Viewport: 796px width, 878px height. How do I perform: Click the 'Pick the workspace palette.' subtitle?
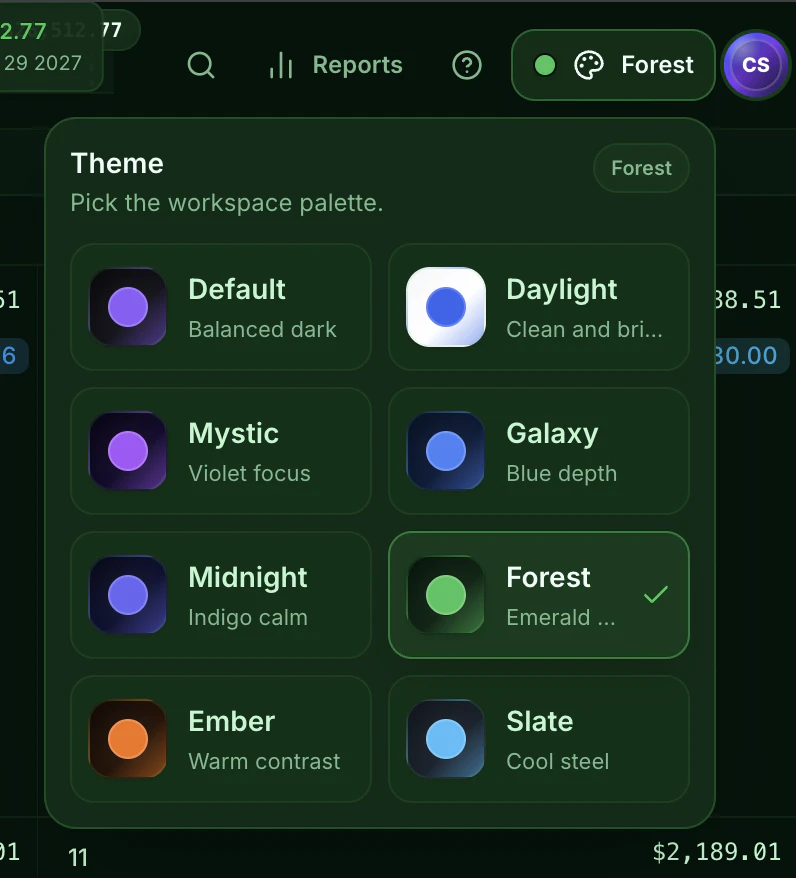tap(227, 203)
